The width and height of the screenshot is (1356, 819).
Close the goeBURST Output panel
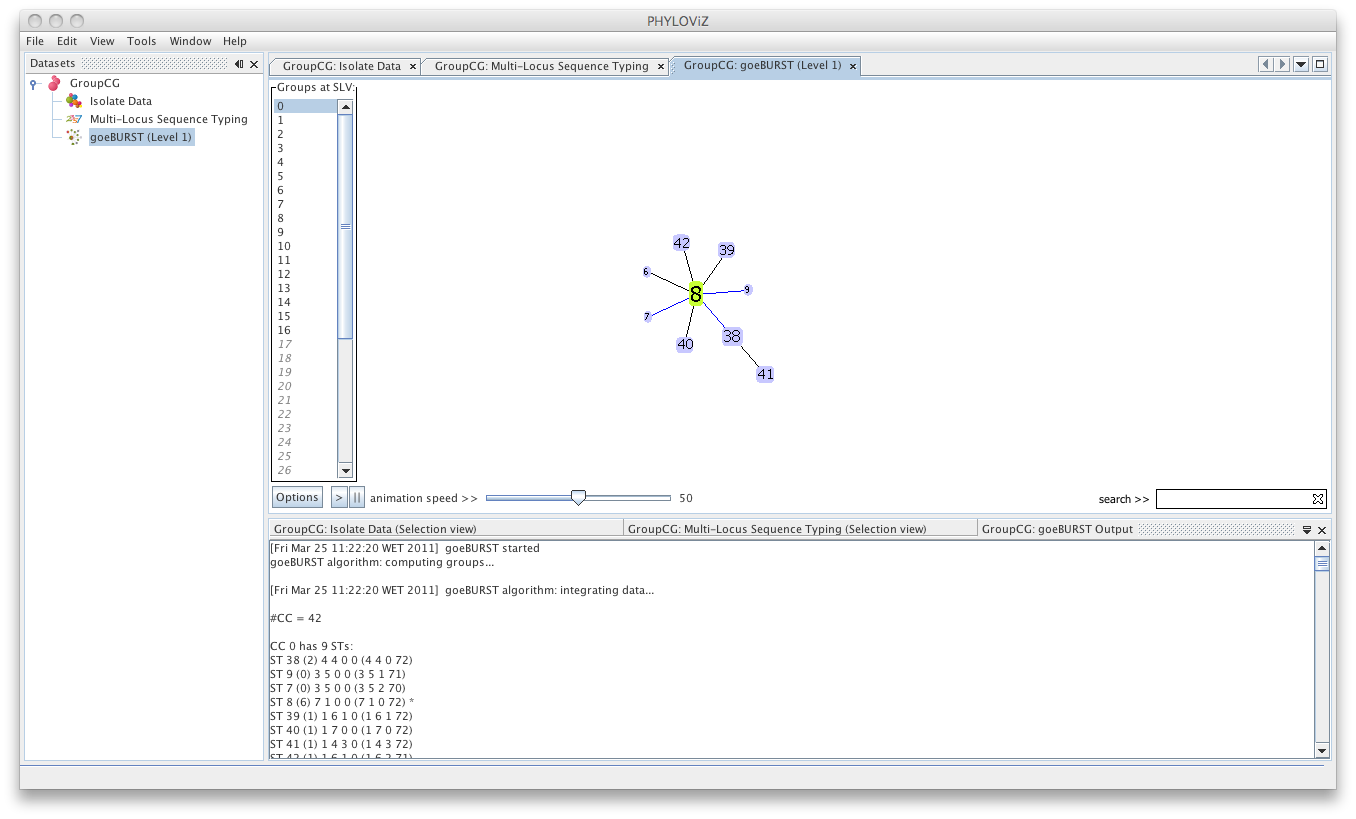[1322, 530]
